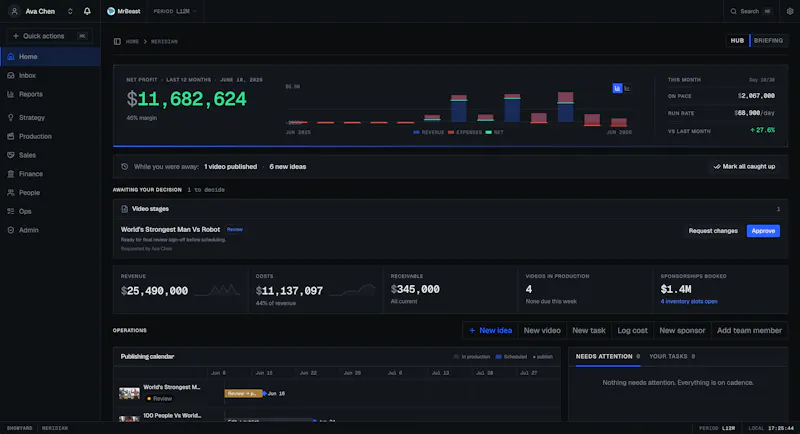Open World's Strongest Man Vs Robot decision
This screenshot has width=800, height=434.
[170, 229]
